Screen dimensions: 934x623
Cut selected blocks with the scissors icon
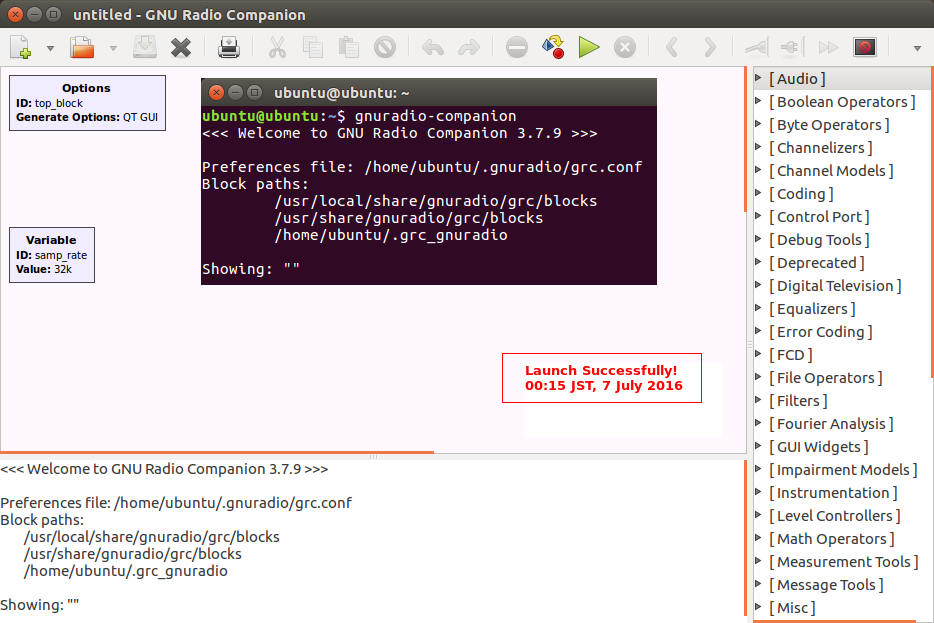277,47
